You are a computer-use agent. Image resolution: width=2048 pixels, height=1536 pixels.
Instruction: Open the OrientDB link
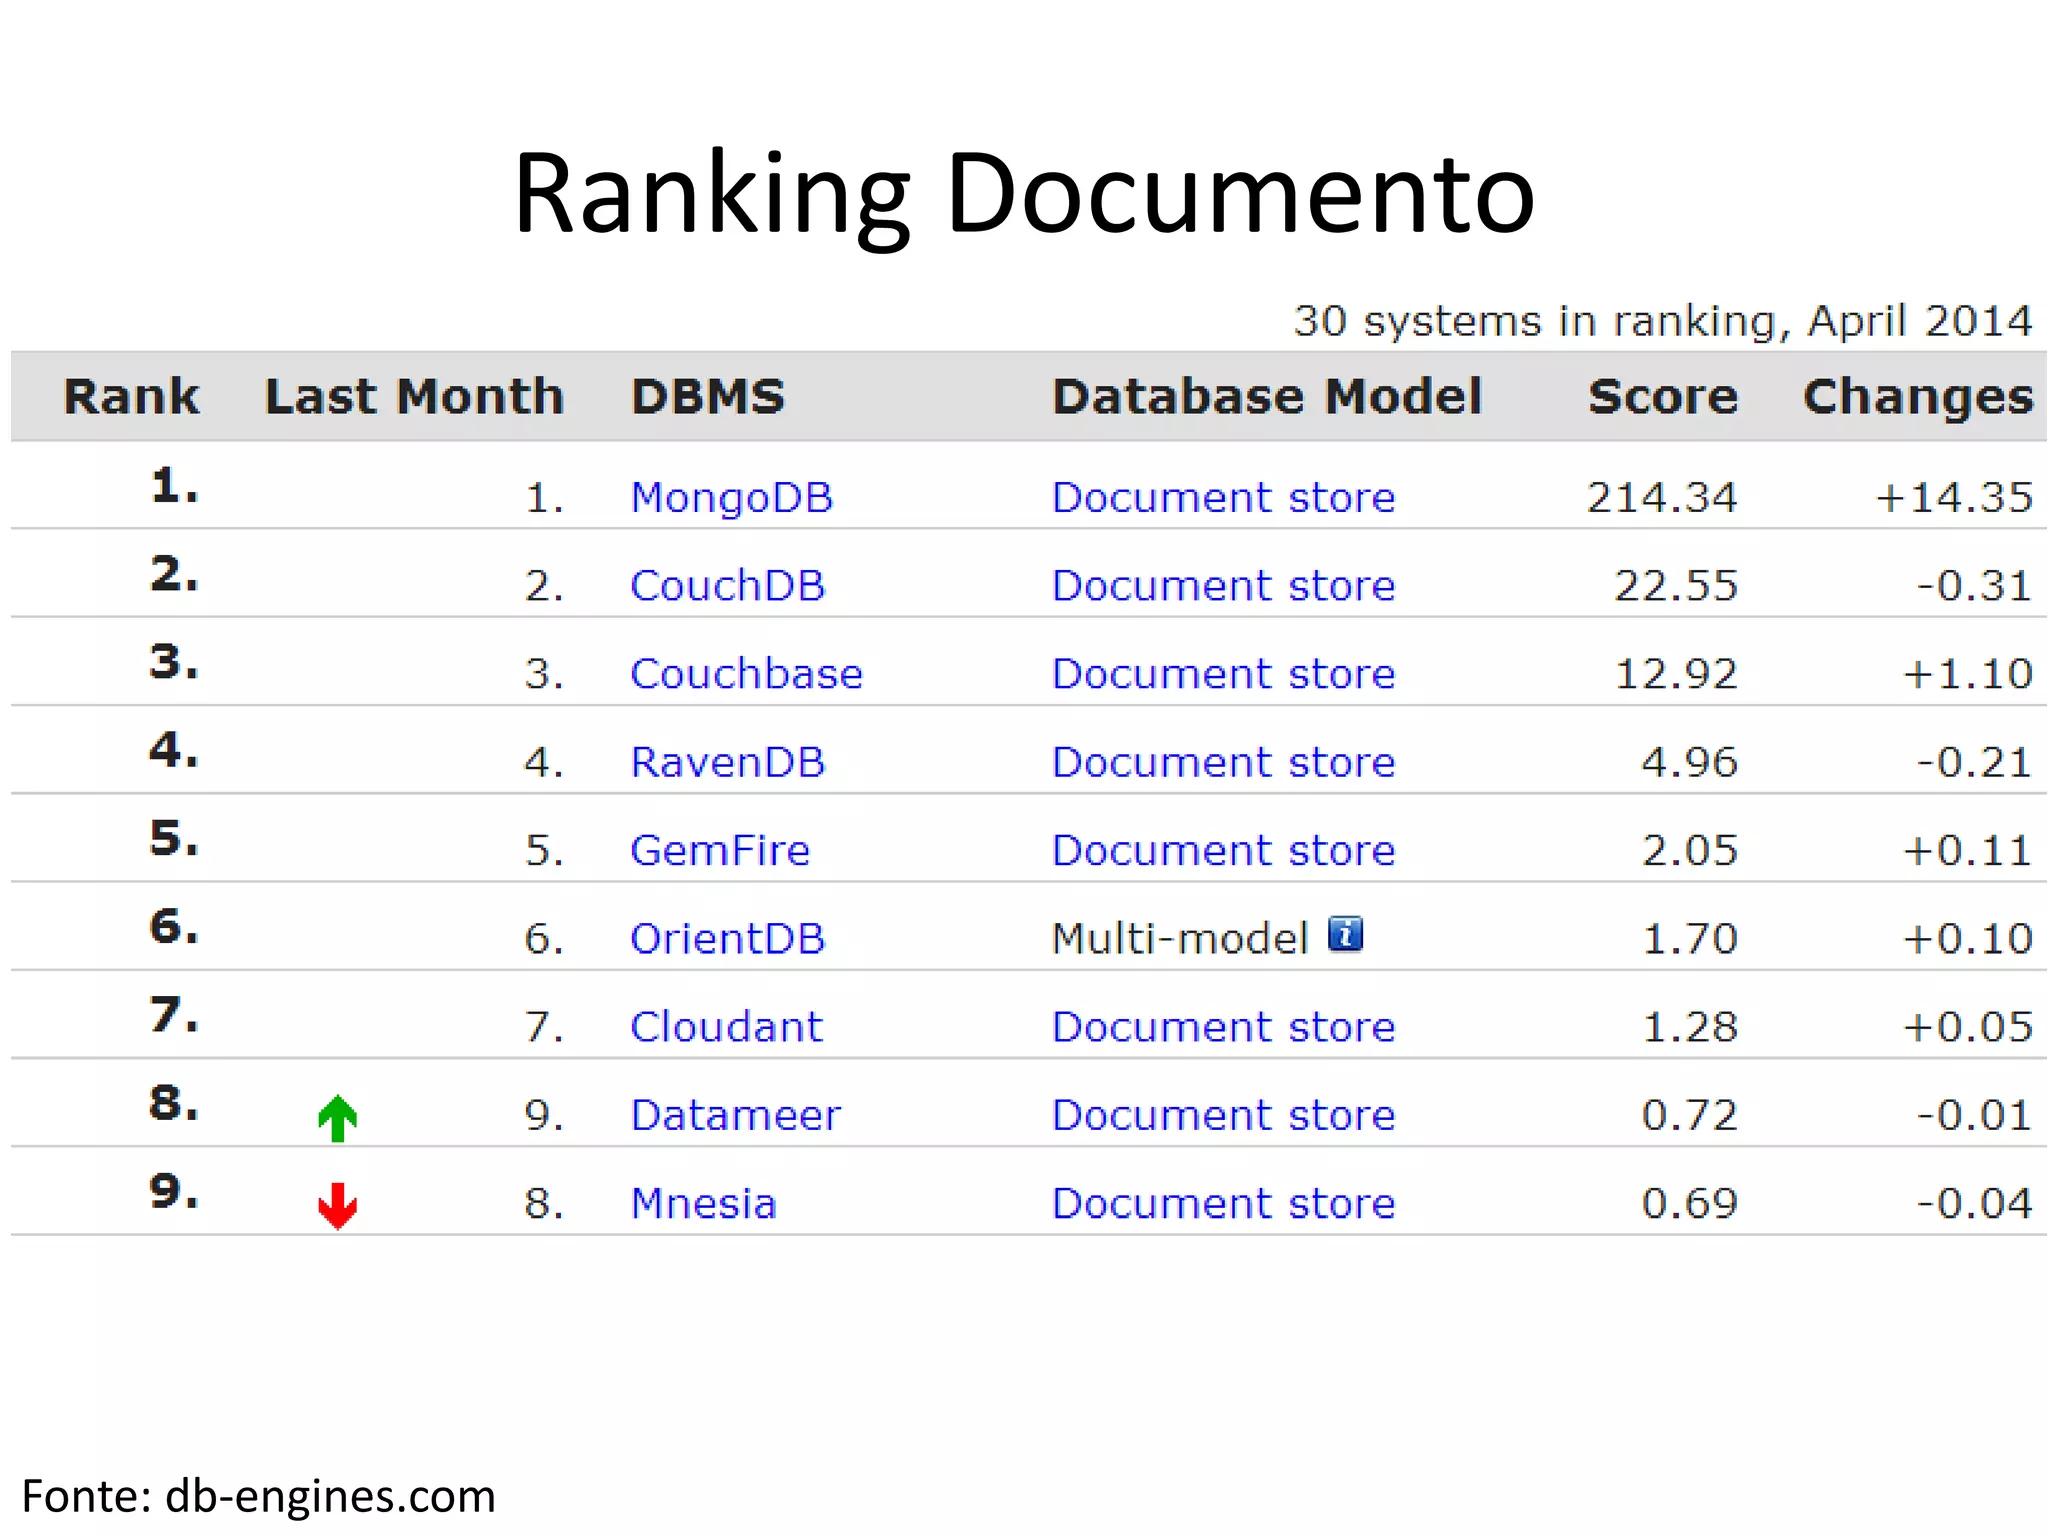tap(728, 938)
